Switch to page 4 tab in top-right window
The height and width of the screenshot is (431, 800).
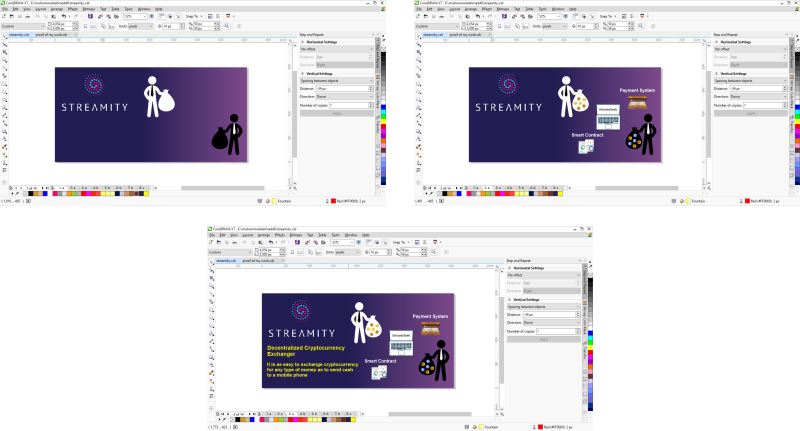tap(510, 188)
